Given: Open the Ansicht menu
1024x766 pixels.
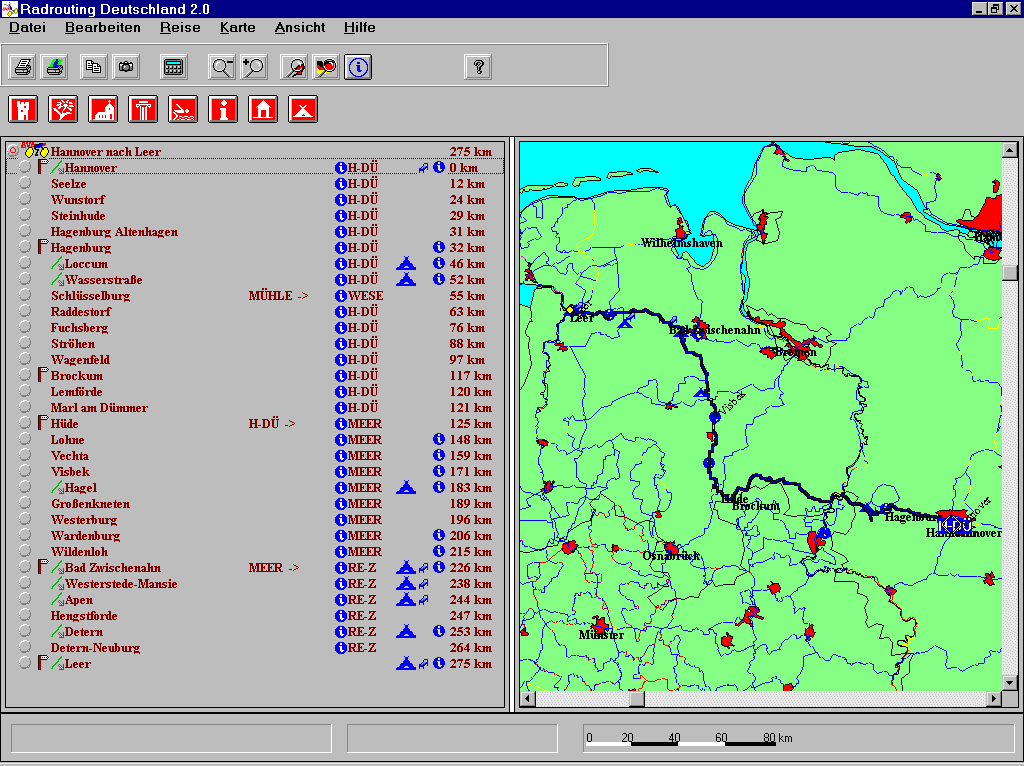Looking at the screenshot, I should [300, 27].
